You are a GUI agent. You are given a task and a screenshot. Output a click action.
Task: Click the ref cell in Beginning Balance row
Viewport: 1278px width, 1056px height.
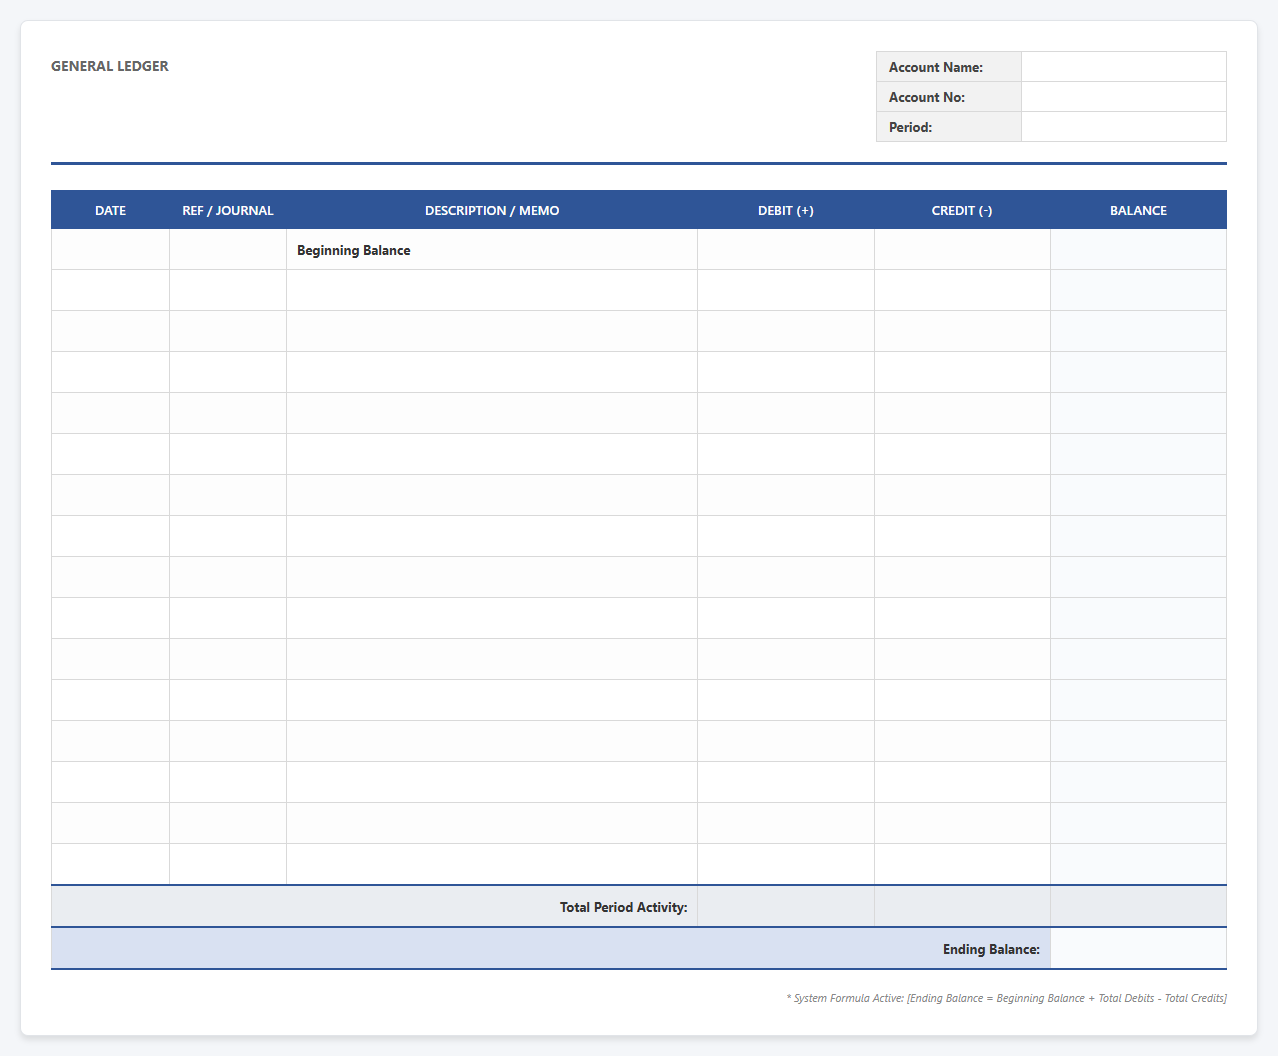click(x=228, y=250)
